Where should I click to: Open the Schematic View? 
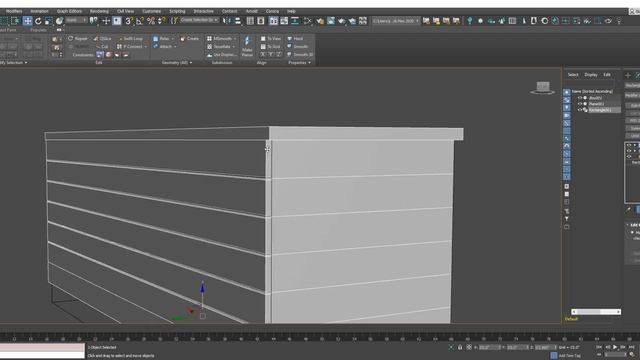295,21
